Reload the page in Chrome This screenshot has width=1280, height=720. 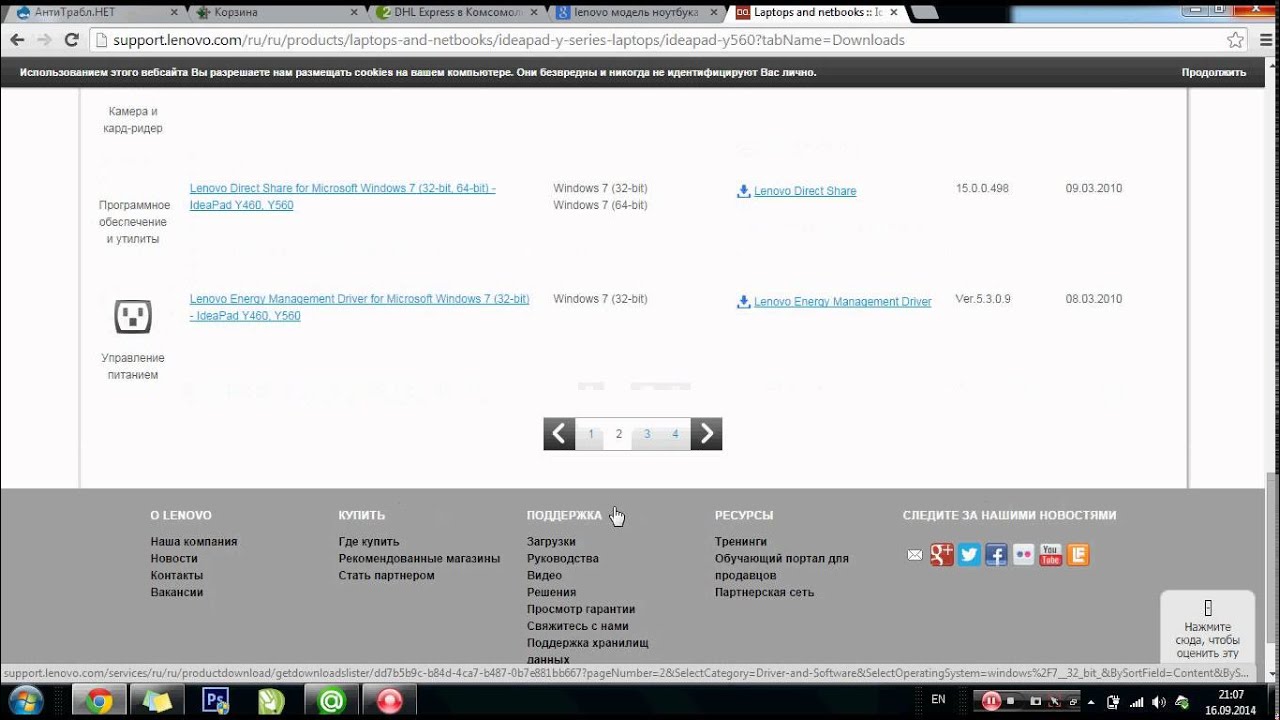(x=71, y=40)
